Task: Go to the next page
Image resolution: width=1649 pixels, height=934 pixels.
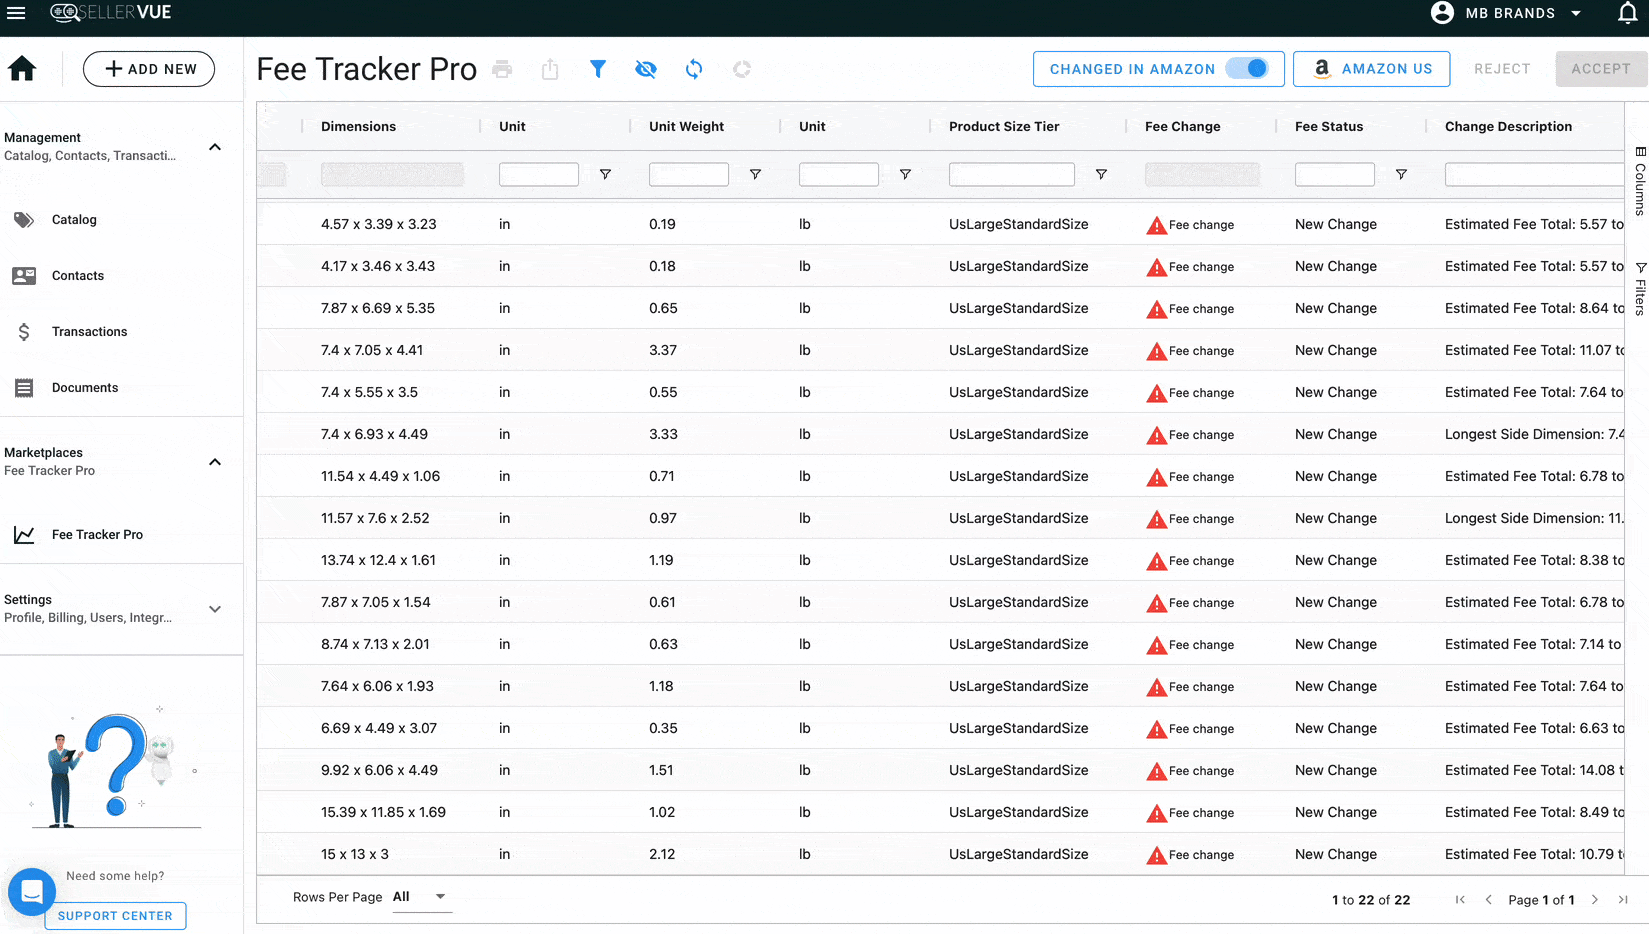Action: (x=1595, y=900)
